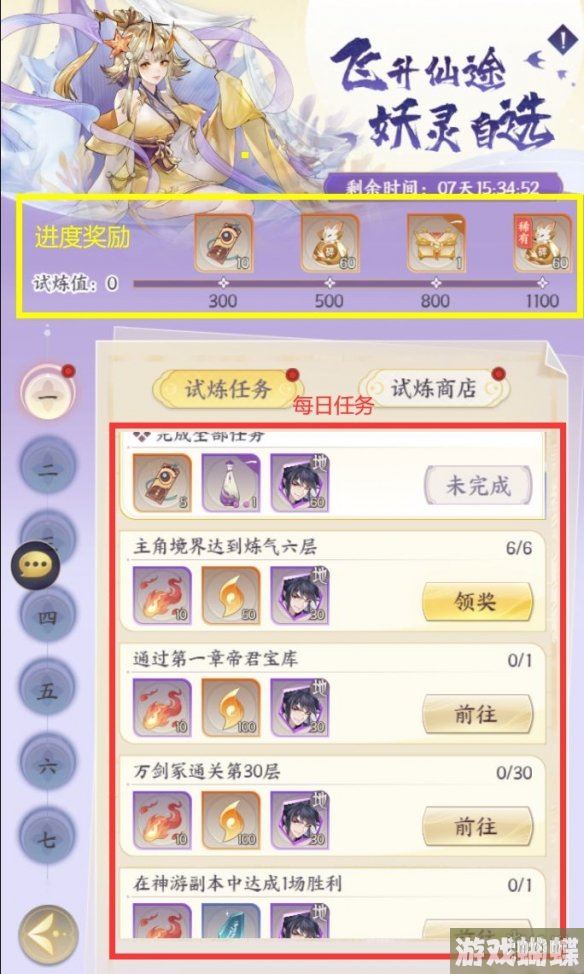Claim reward with the 领奖 button
Screen dimensions: 584x974
[x=477, y=602]
